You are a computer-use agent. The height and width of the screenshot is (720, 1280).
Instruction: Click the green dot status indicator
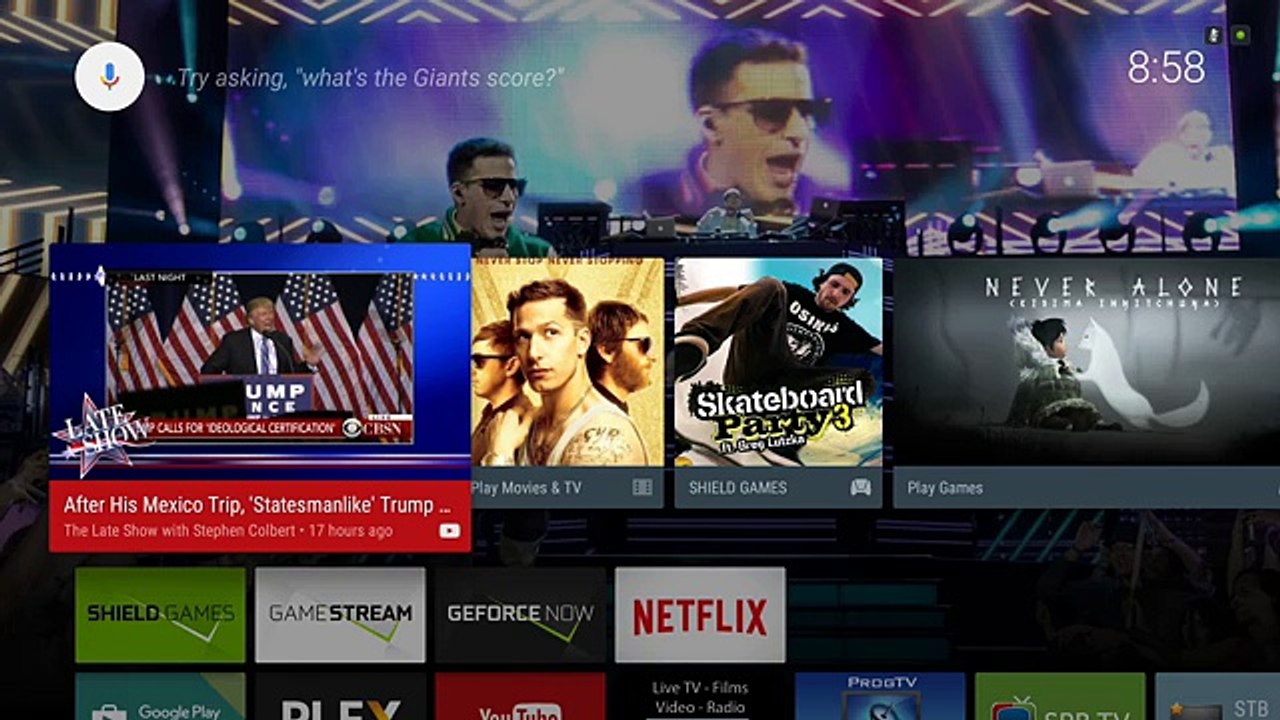click(1240, 35)
